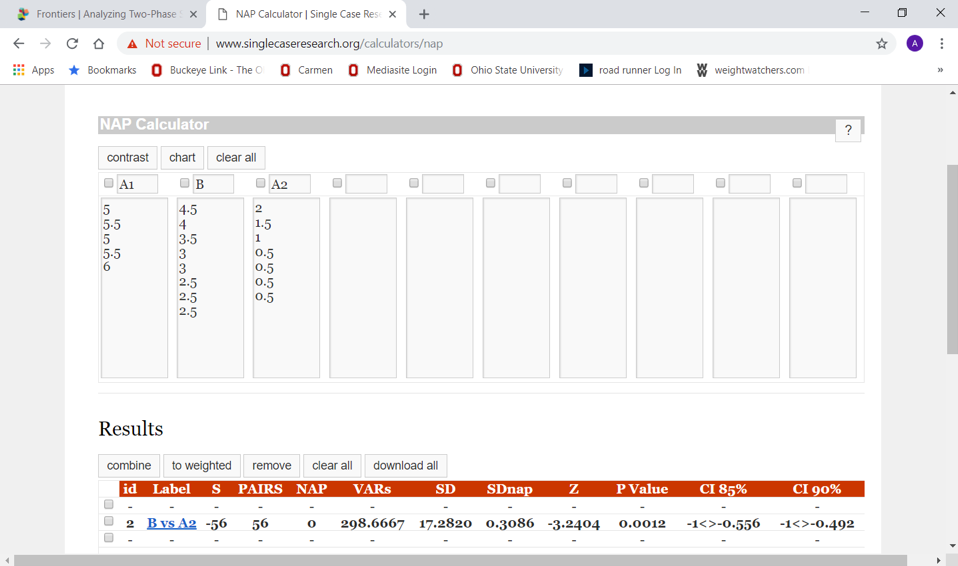958x566 pixels.
Task: Close the Frontiers tab
Action: (x=193, y=14)
